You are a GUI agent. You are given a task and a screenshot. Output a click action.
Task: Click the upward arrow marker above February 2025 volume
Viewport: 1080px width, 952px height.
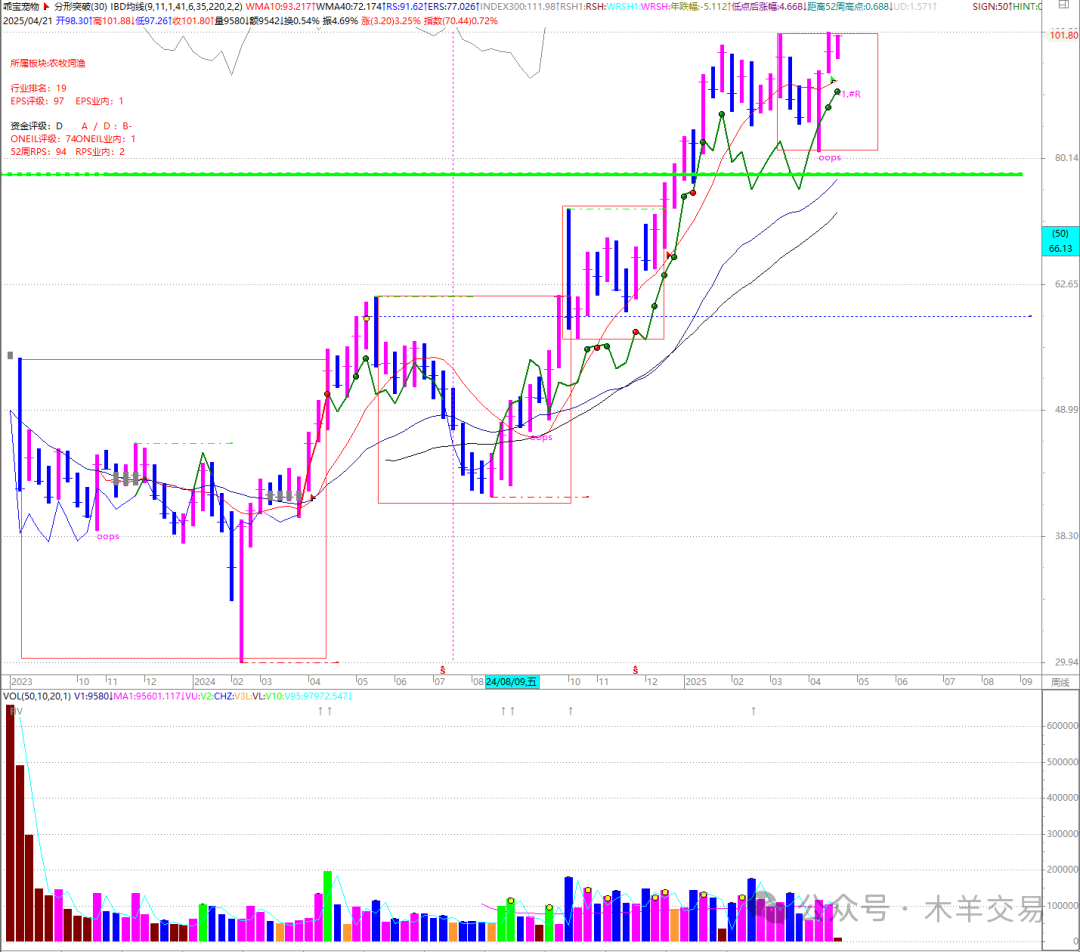pyautogui.click(x=753, y=710)
